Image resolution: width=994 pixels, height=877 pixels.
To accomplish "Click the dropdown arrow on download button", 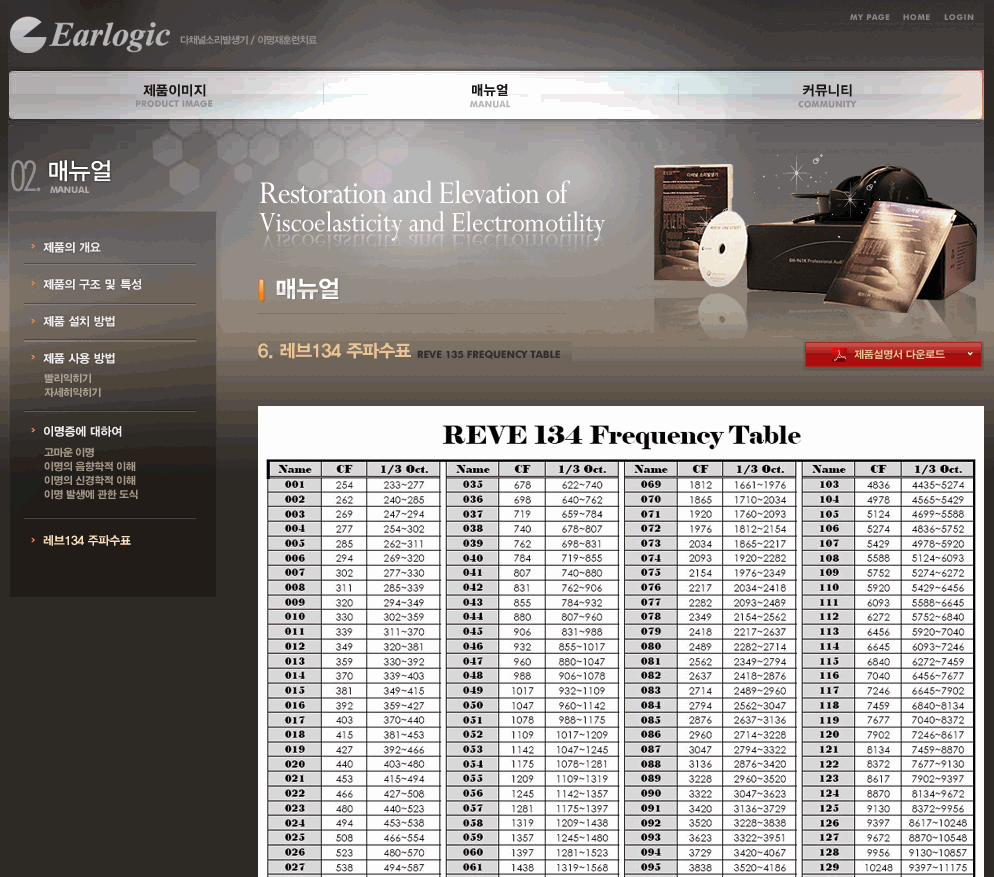I will coord(969,354).
